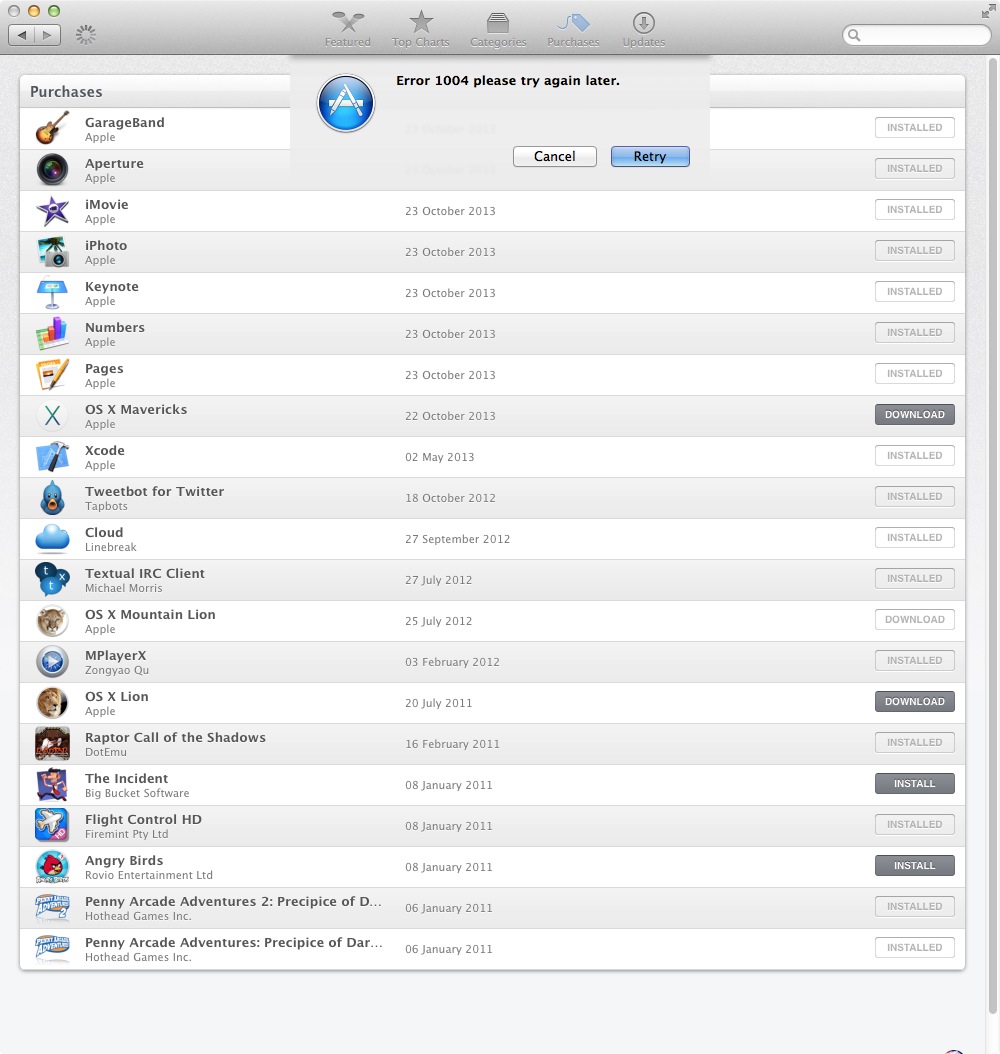1000x1054 pixels.
Task: Click the Installed button for MPlayerX
Action: coord(915,661)
